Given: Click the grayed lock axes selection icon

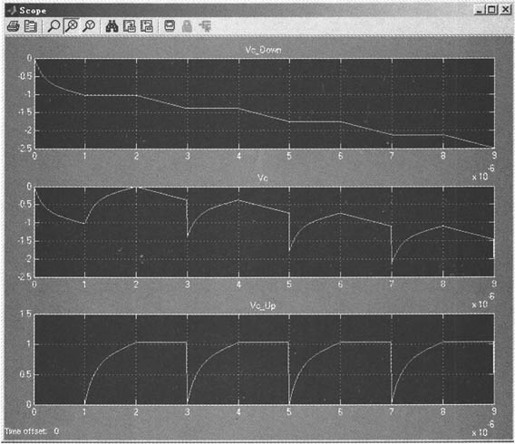Looking at the screenshot, I should [x=187, y=26].
